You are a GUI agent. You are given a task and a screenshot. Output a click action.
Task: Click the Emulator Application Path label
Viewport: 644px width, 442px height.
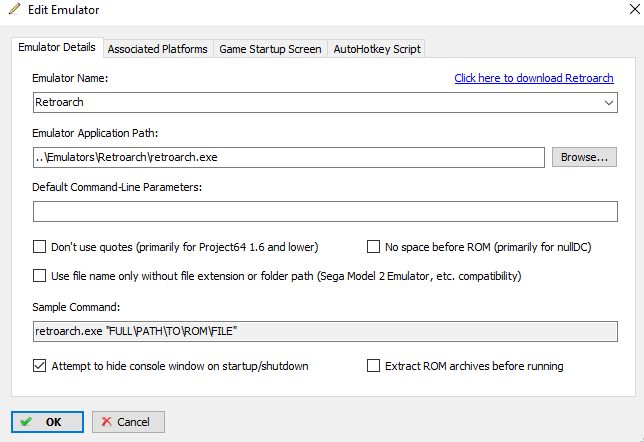(95, 133)
